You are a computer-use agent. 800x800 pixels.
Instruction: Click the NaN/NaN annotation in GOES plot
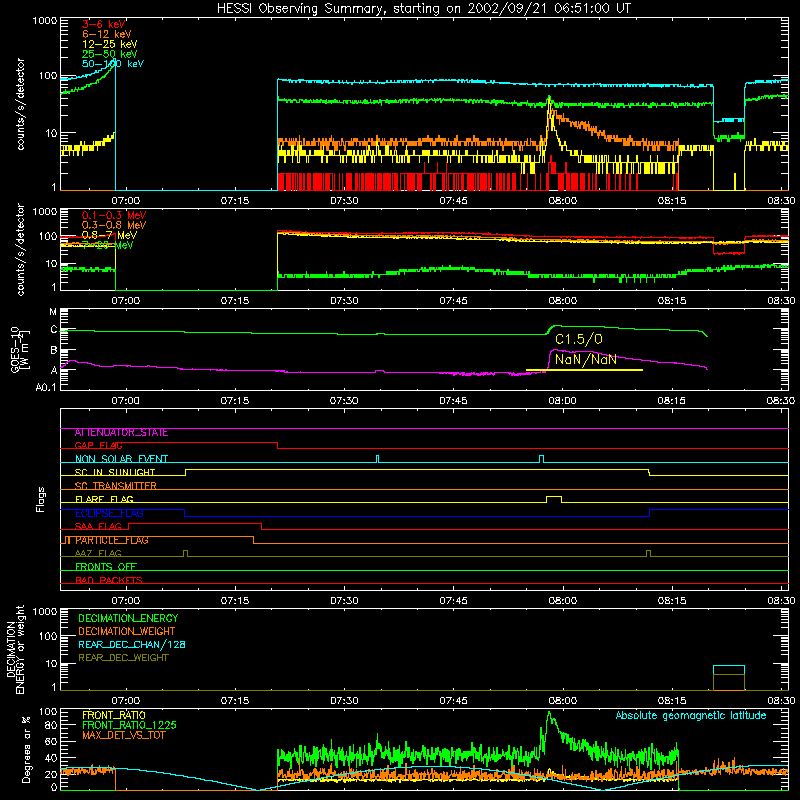click(586, 359)
